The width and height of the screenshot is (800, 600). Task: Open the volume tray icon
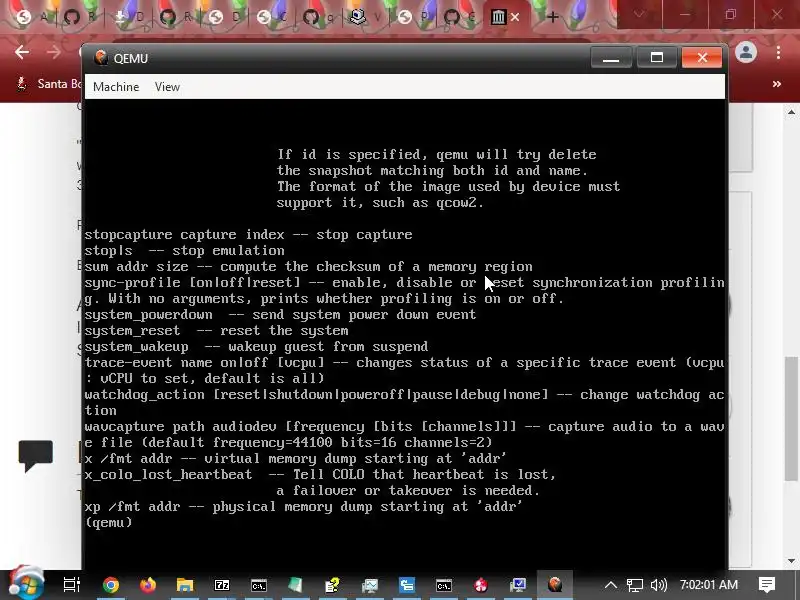[x=659, y=585]
